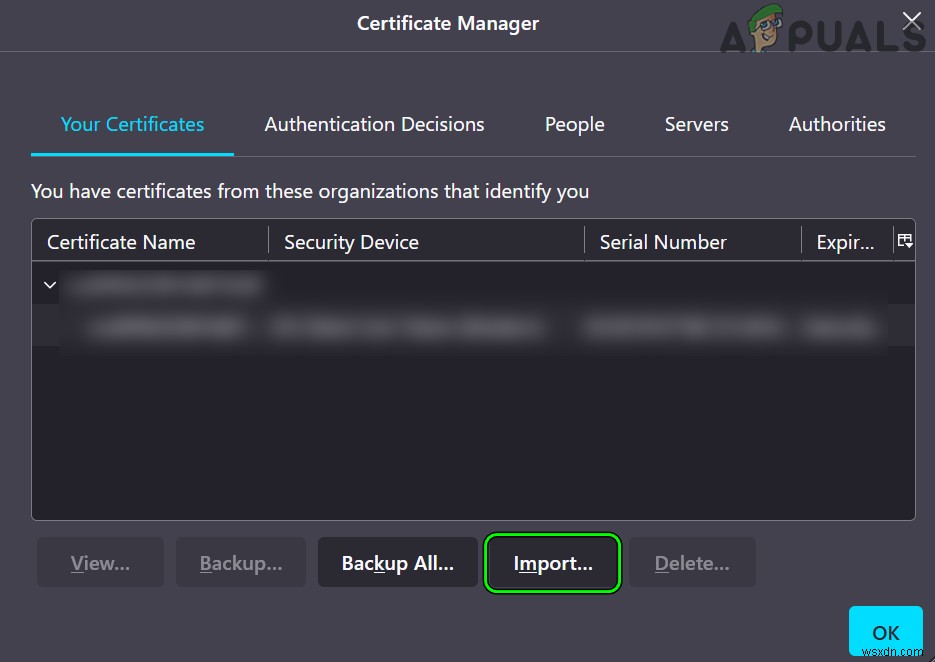The height and width of the screenshot is (662, 935).
Task: Click the dropdown arrow on the column chooser
Action: point(904,240)
